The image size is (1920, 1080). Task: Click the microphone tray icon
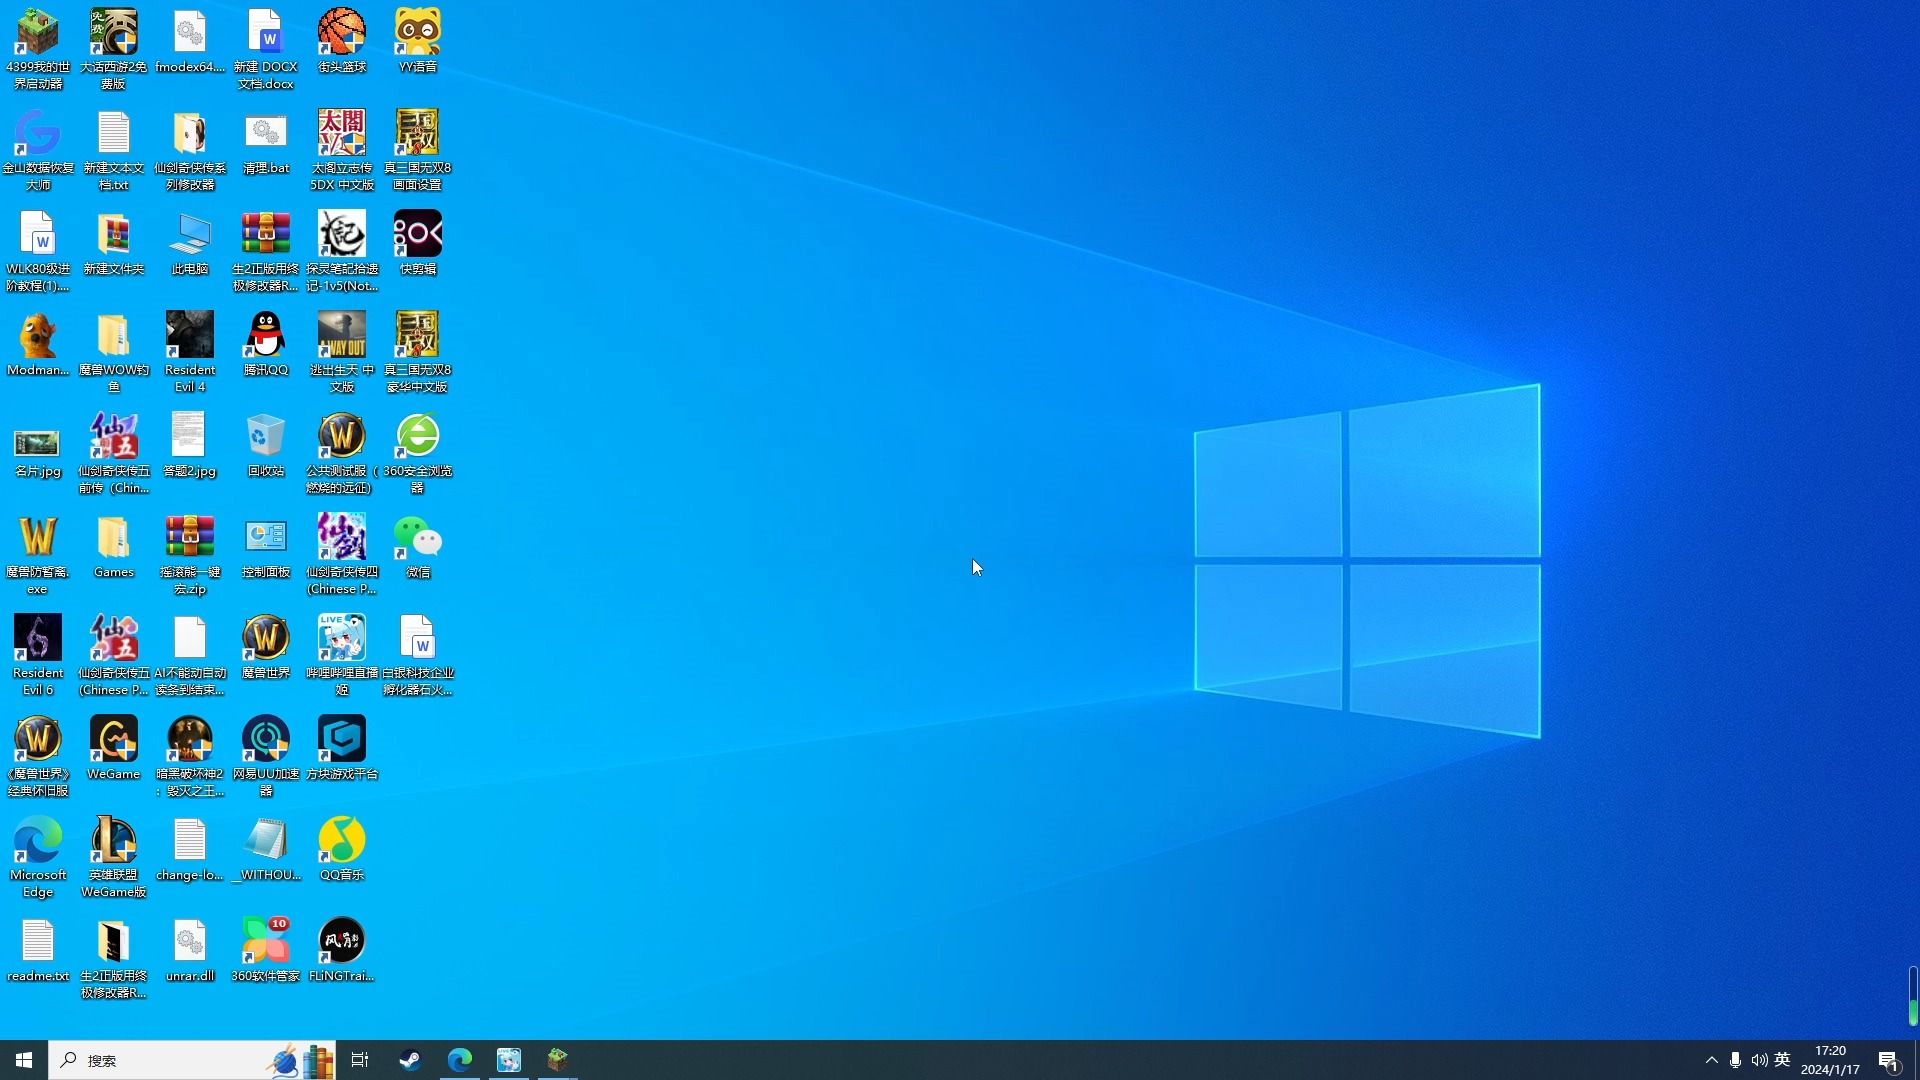[x=1735, y=1060]
